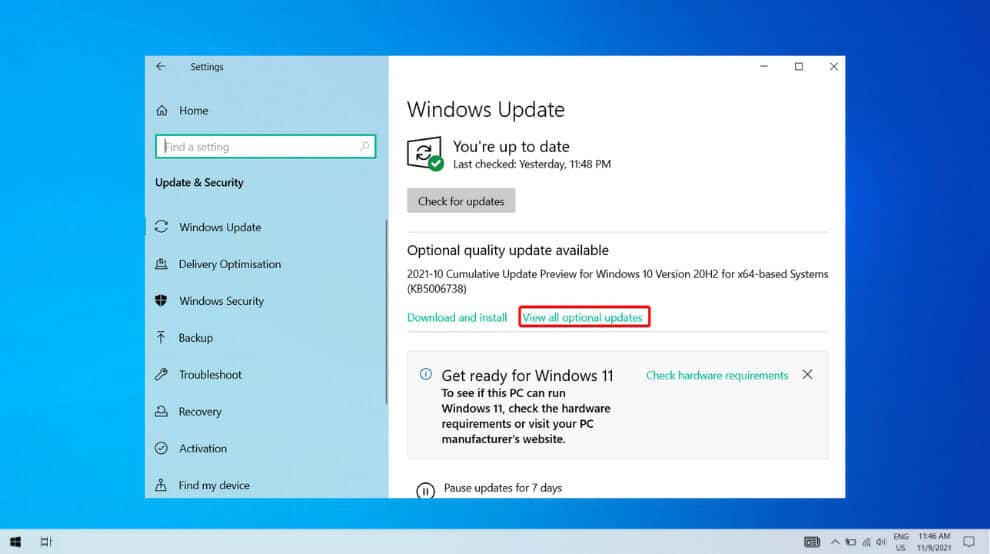The image size is (990, 554).
Task: Minimize the Settings window
Action: click(764, 66)
